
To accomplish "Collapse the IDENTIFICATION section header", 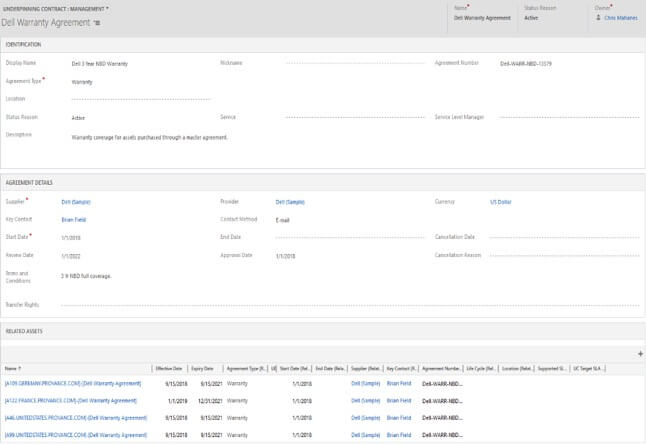I will coord(23,44).
